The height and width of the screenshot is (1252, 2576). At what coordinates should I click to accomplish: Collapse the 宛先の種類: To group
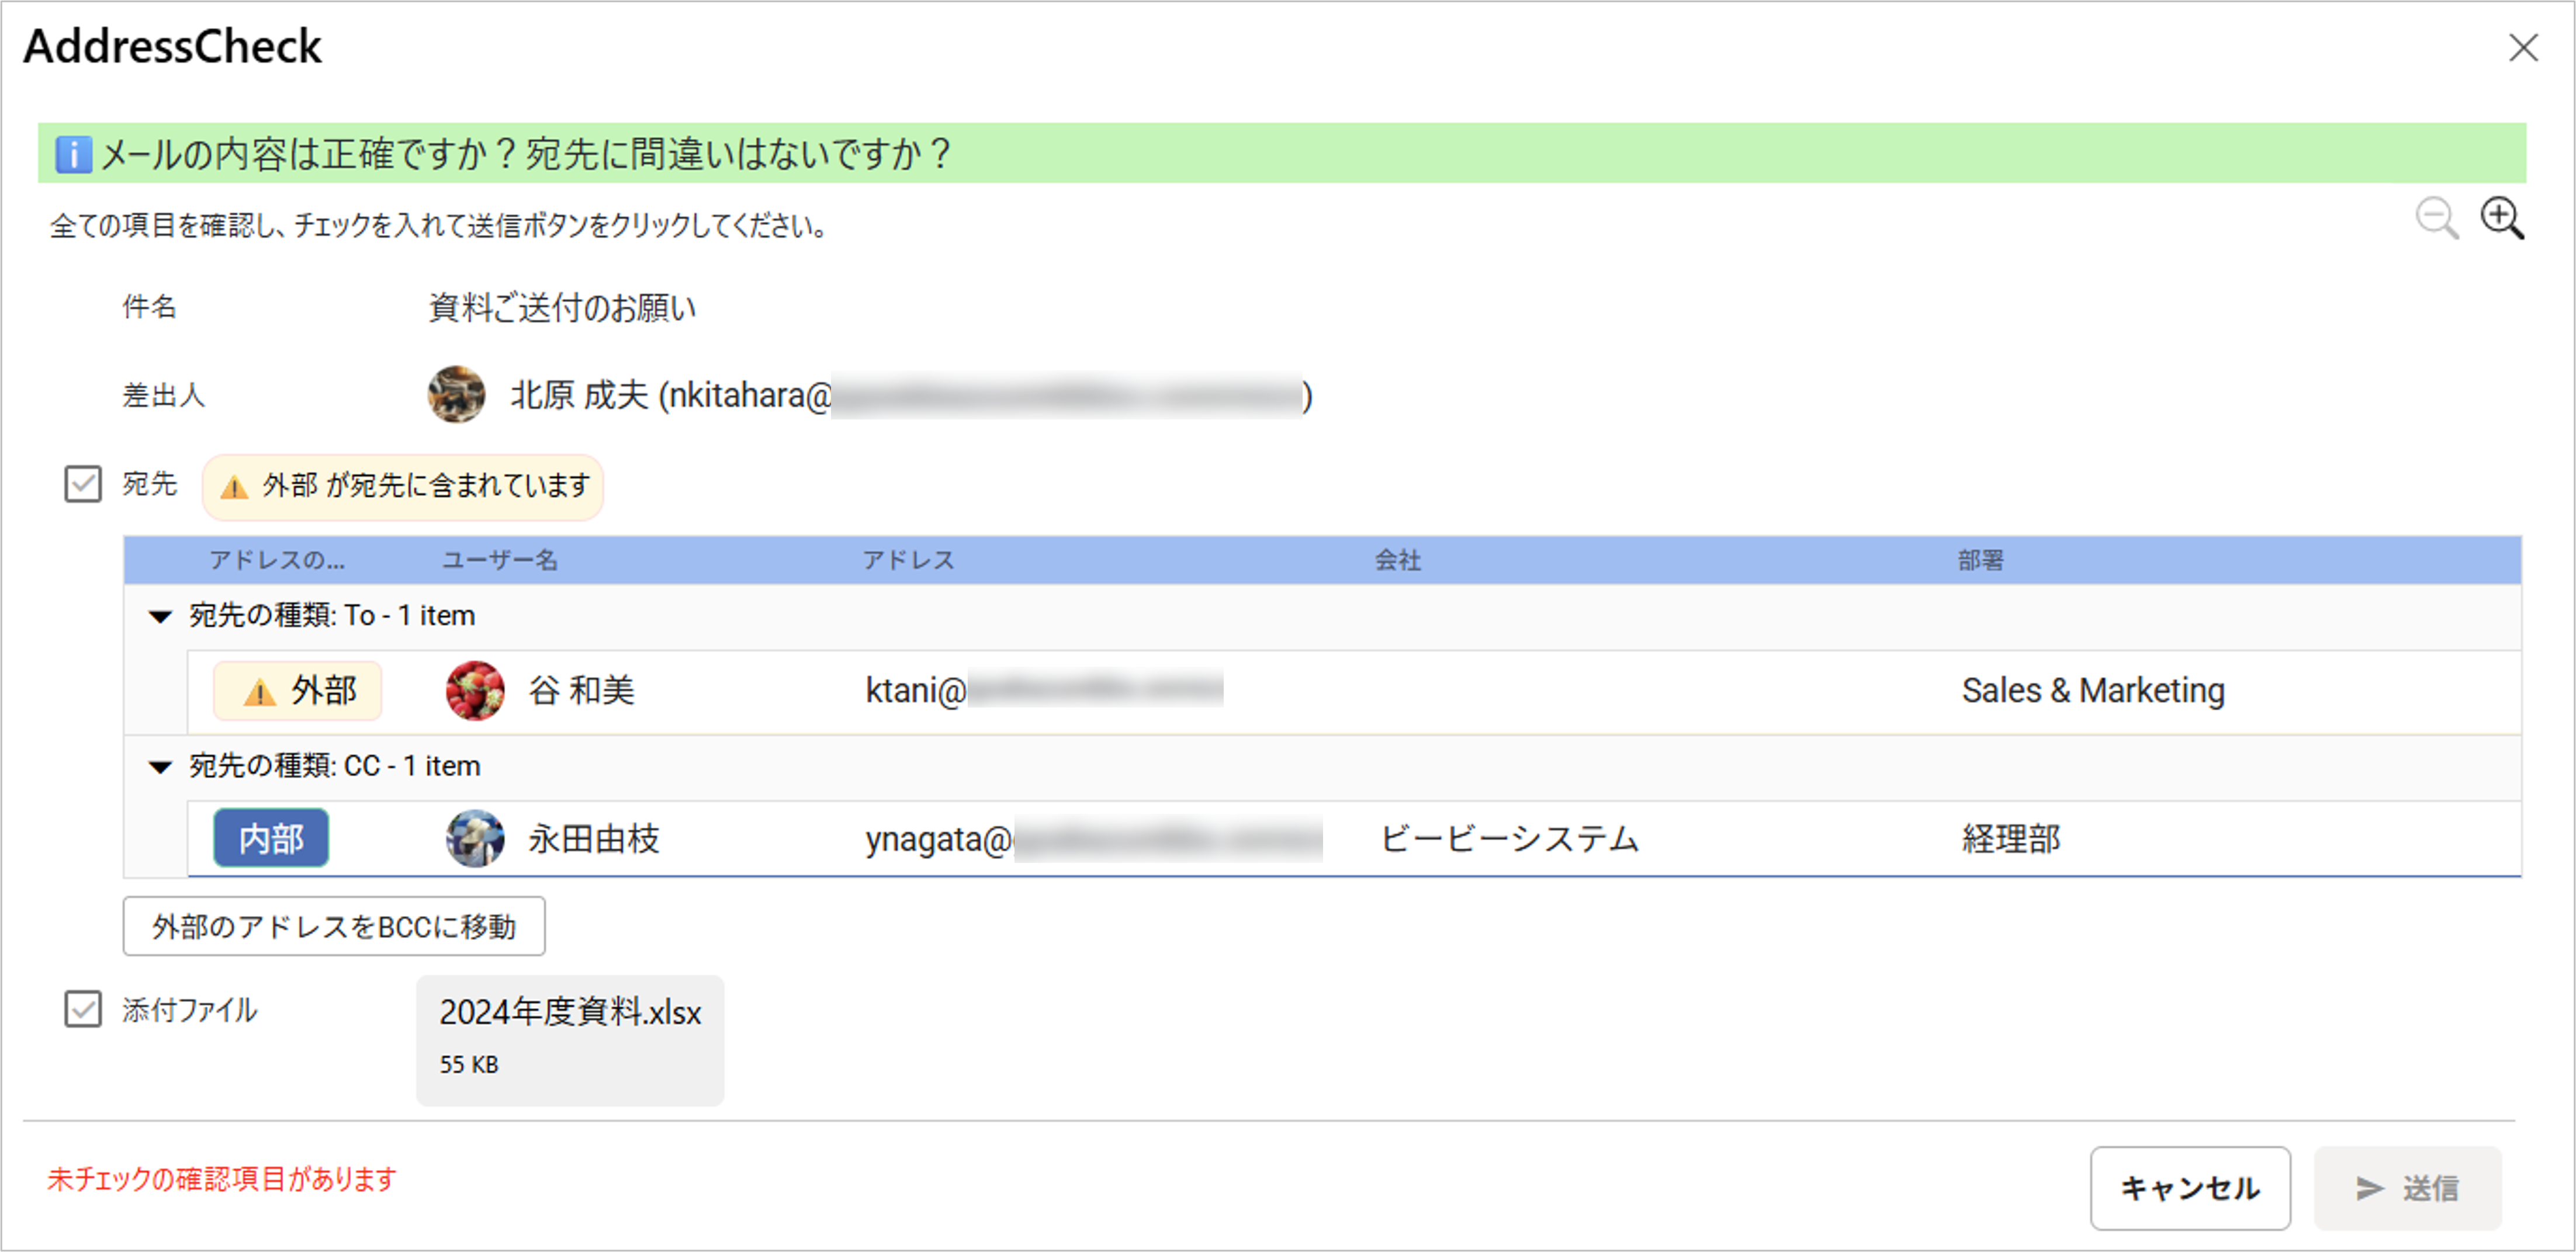point(160,616)
